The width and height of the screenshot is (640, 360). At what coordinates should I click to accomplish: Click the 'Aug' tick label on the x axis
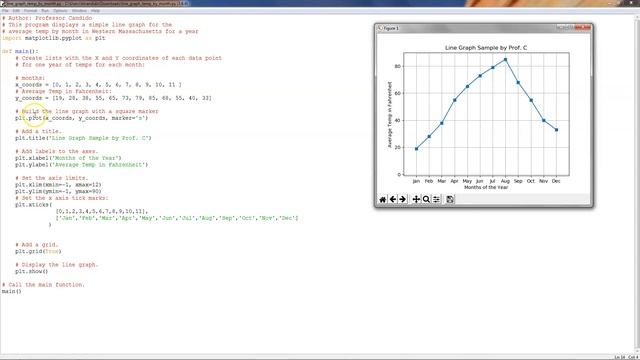(505, 181)
